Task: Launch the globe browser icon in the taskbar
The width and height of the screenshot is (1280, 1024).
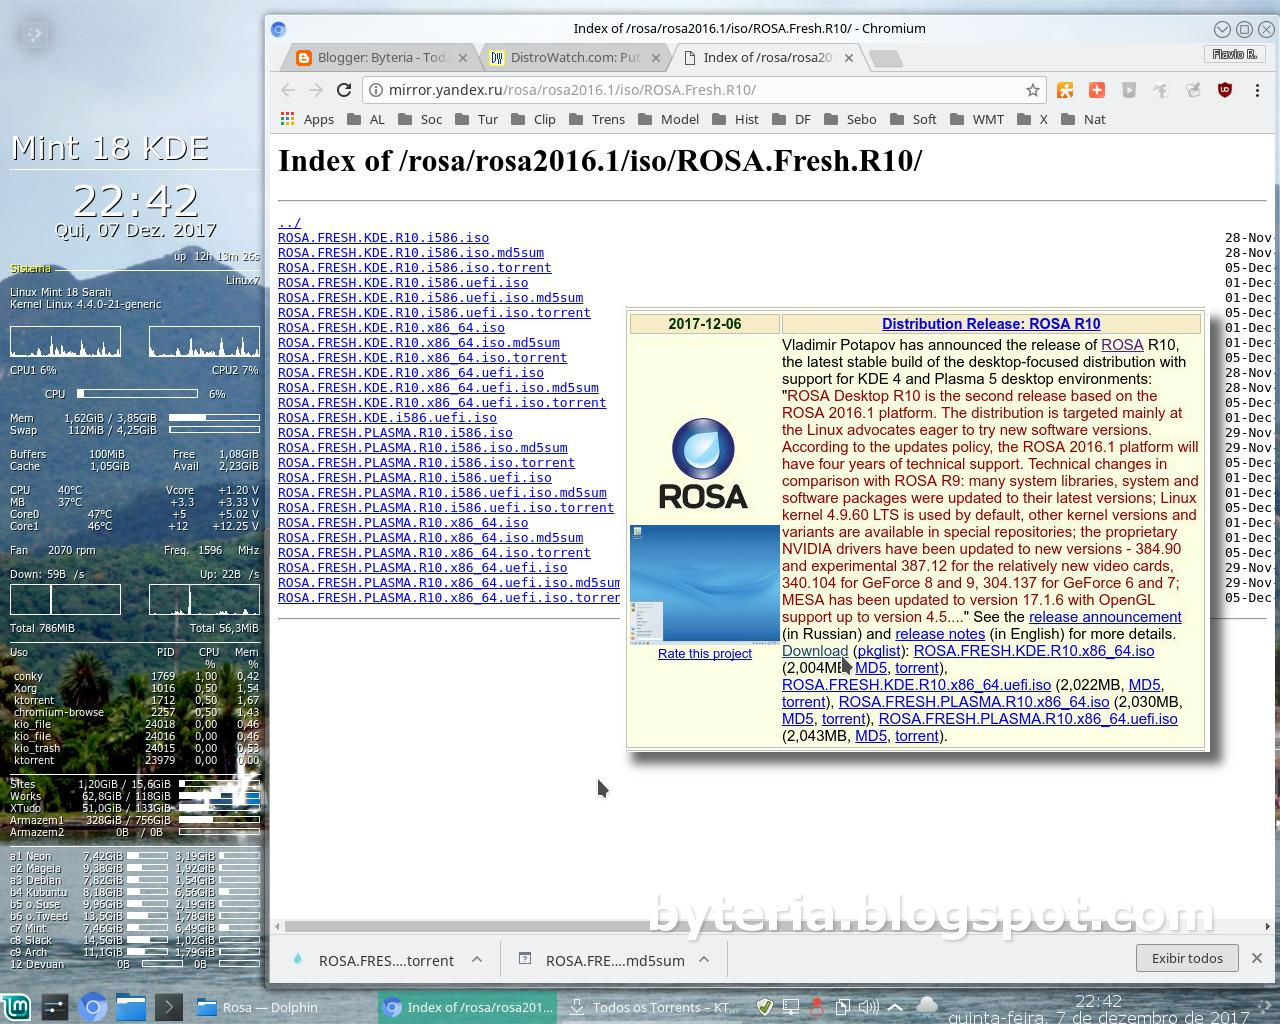Action: coord(93,1007)
